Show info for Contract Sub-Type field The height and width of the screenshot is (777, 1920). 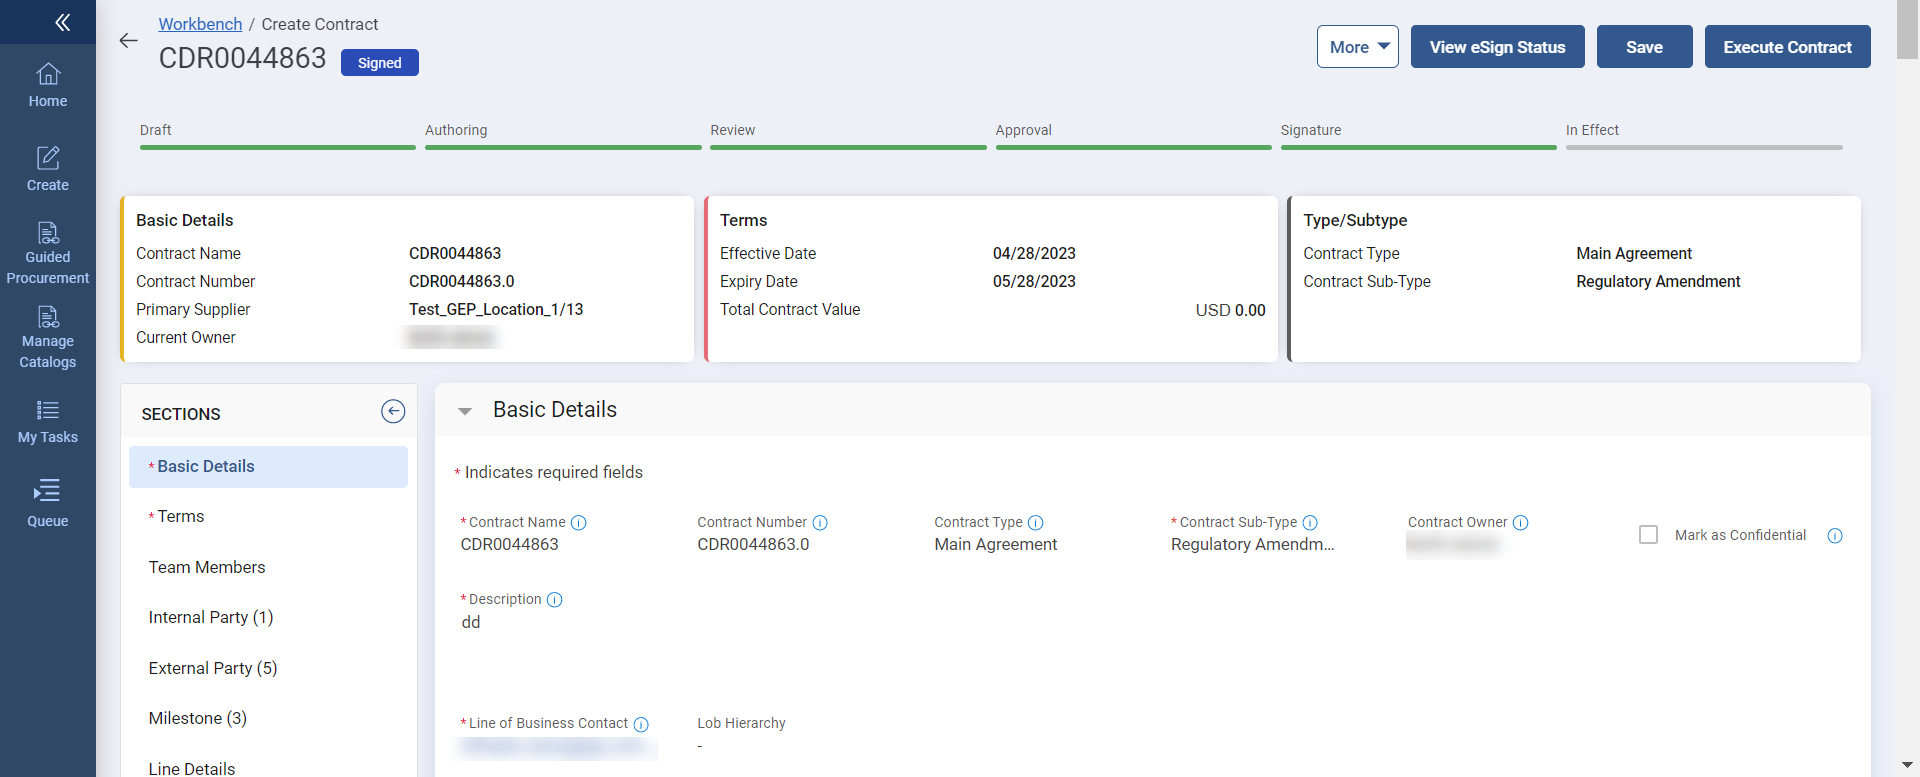pos(1310,523)
